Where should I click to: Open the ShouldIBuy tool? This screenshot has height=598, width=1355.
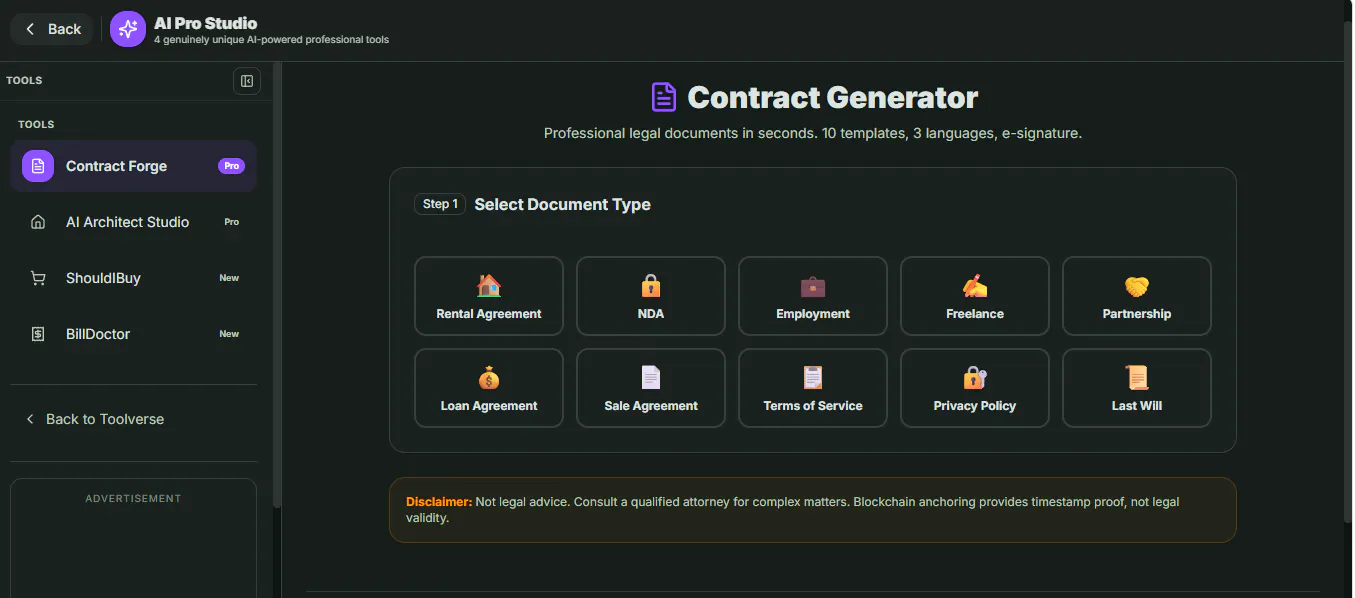click(133, 278)
